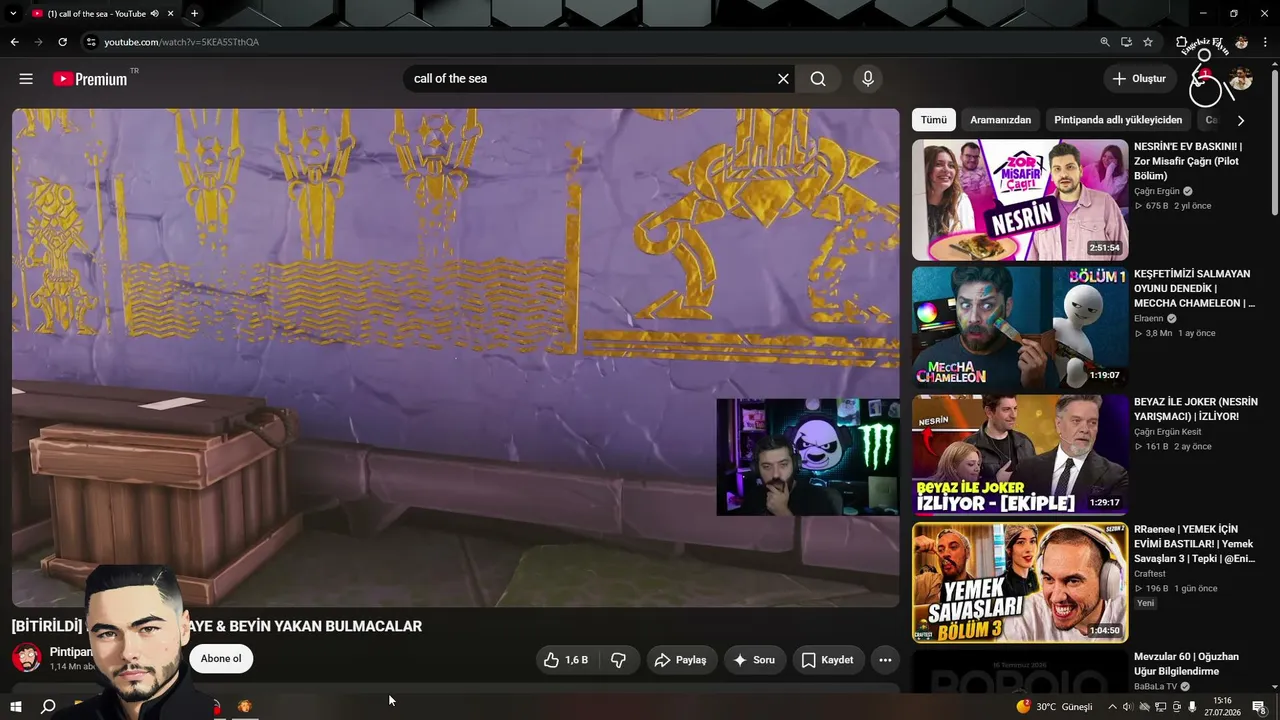Save the video with Kaydet
Screen dimensions: 1280x720
click(827, 660)
